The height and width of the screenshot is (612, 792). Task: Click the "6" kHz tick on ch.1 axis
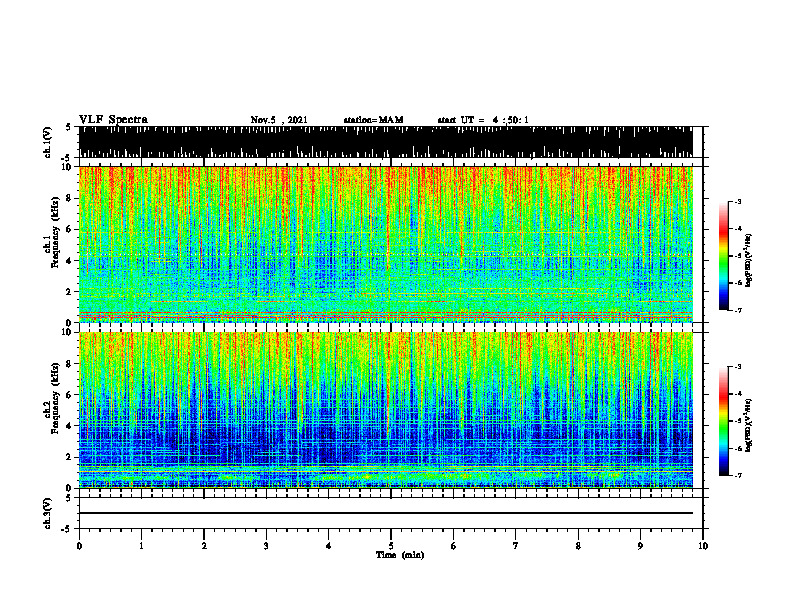(70, 229)
